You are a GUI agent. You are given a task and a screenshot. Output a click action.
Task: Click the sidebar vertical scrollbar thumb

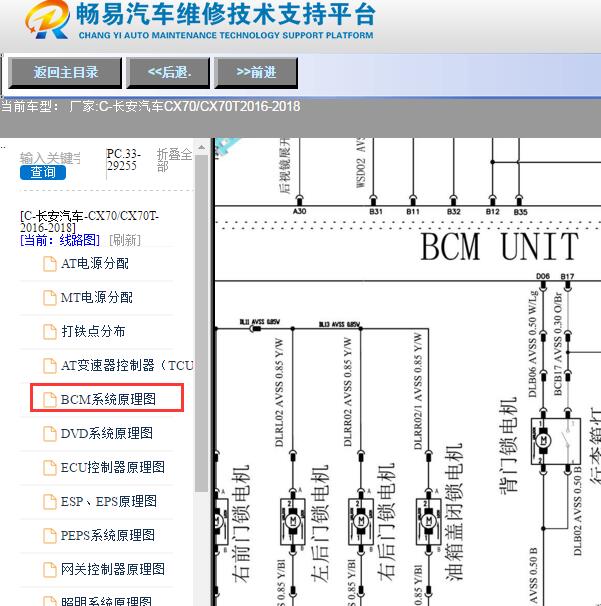[201, 323]
